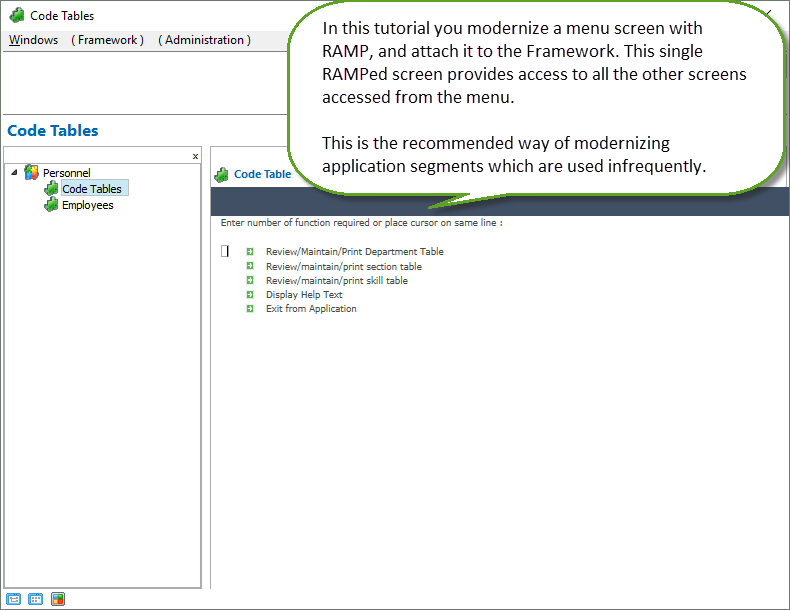Image resolution: width=790 pixels, height=610 pixels.
Task: Click green arrow beside Display Help Text
Action: tap(250, 294)
